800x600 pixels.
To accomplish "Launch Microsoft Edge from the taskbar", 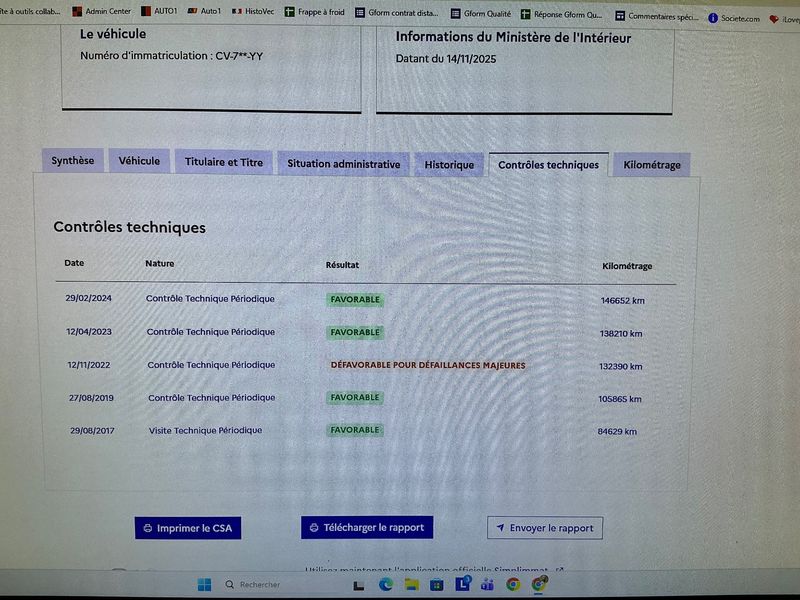I will pyautogui.click(x=386, y=584).
